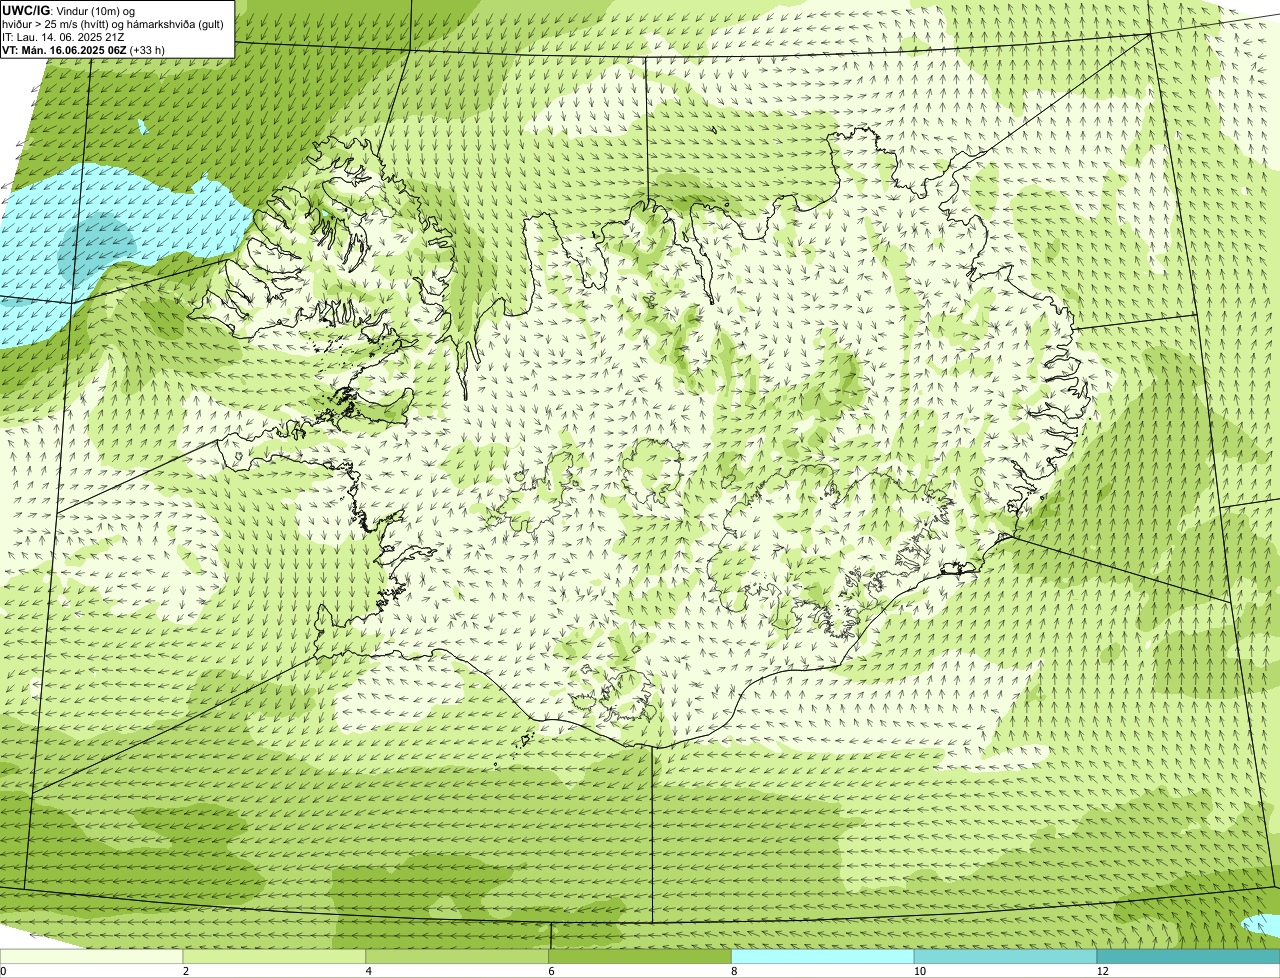Click the teal legend segment above 12
Viewport: 1280px width, 978px height.
click(1188, 957)
